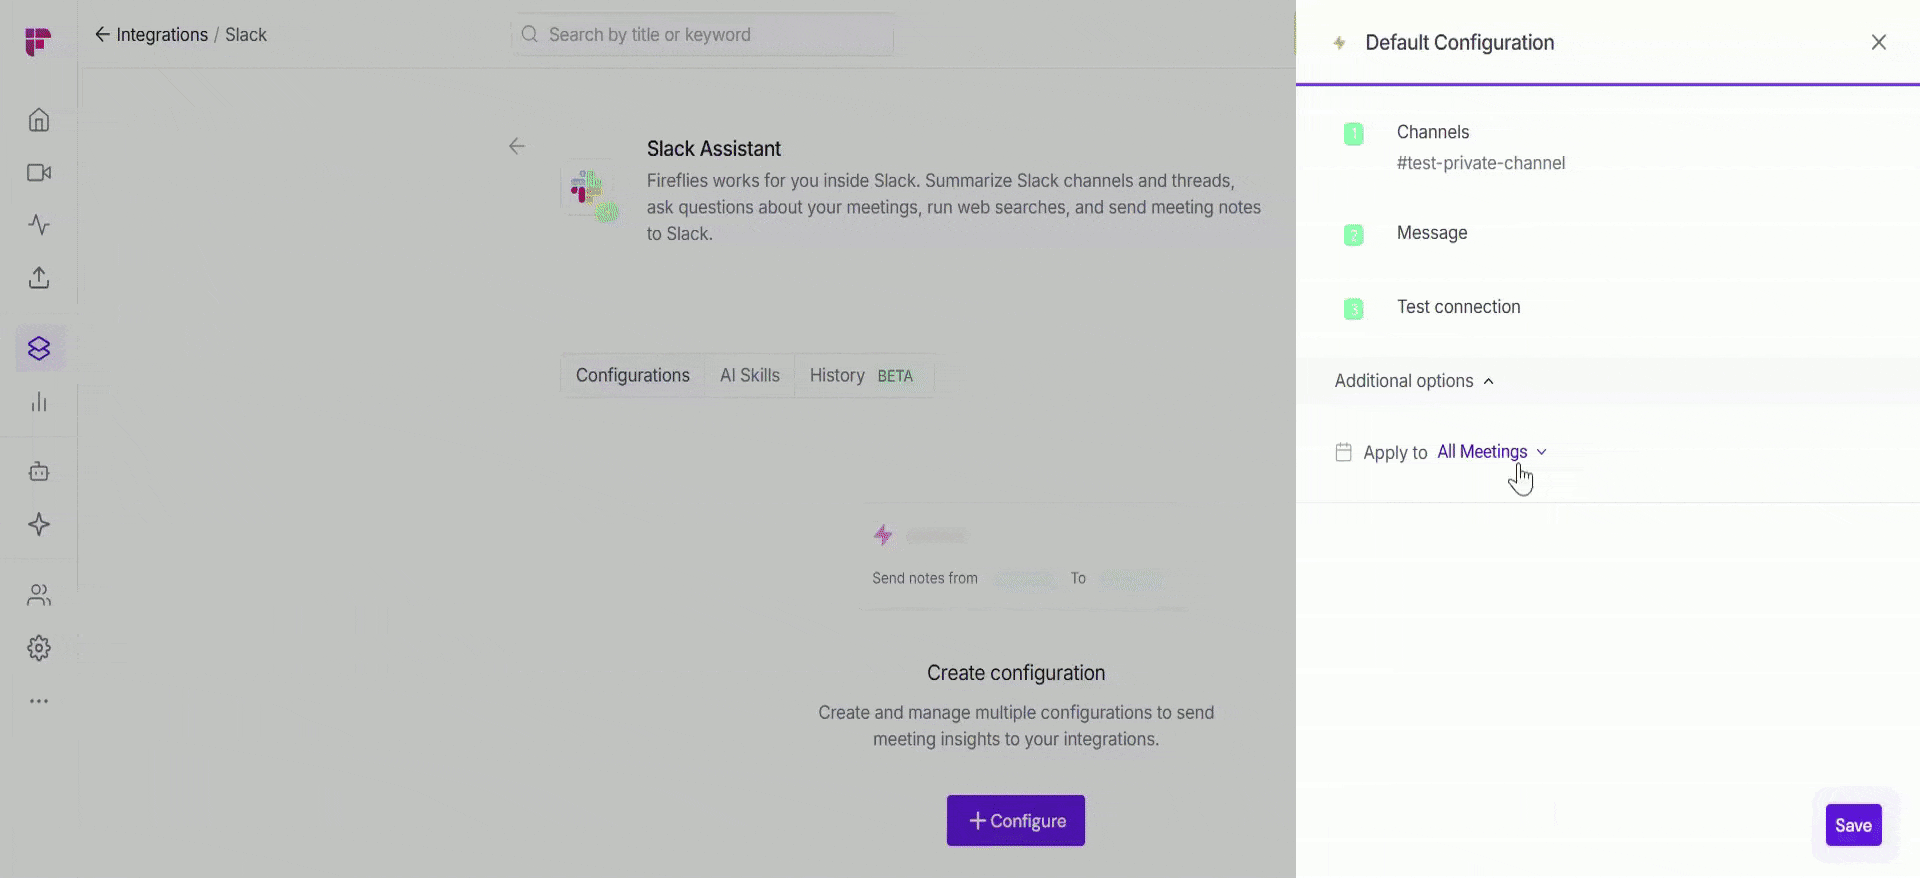Open the AI sparkle sidebar icon
This screenshot has height=878, width=1920.
[39, 525]
